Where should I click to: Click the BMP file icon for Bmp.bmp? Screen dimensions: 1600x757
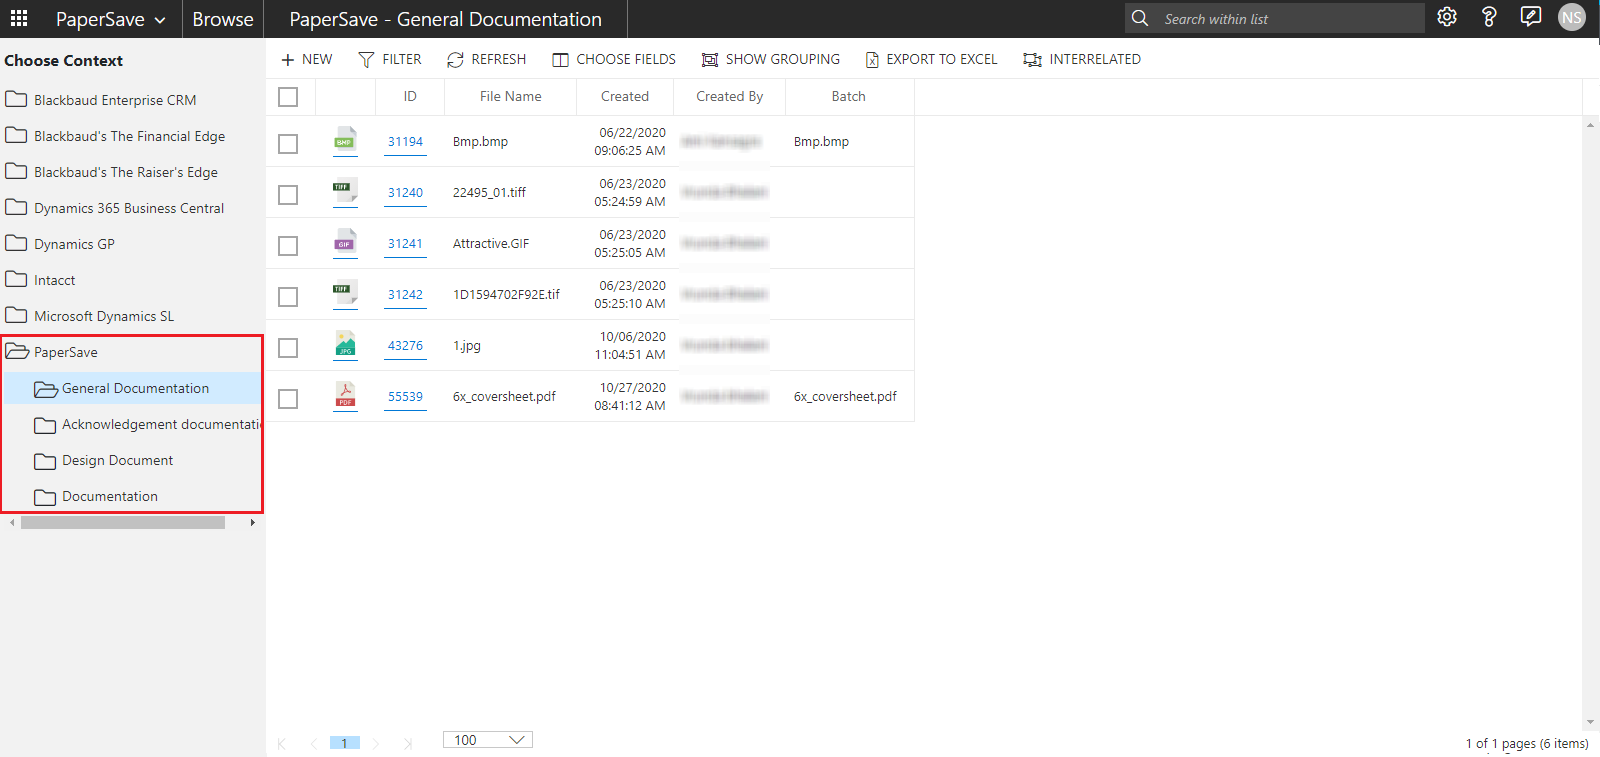(345, 141)
